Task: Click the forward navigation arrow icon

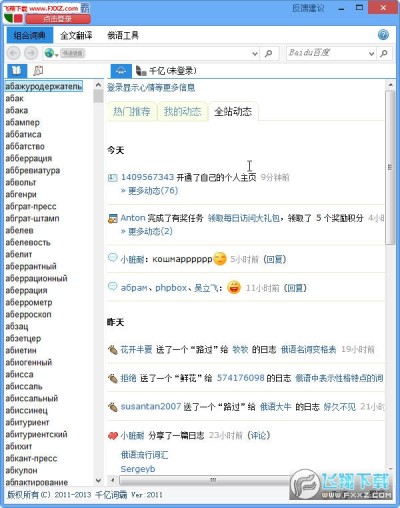Action: [x=31, y=53]
